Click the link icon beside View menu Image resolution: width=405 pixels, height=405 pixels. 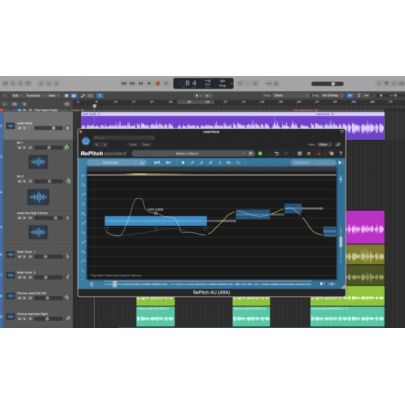click(338, 144)
